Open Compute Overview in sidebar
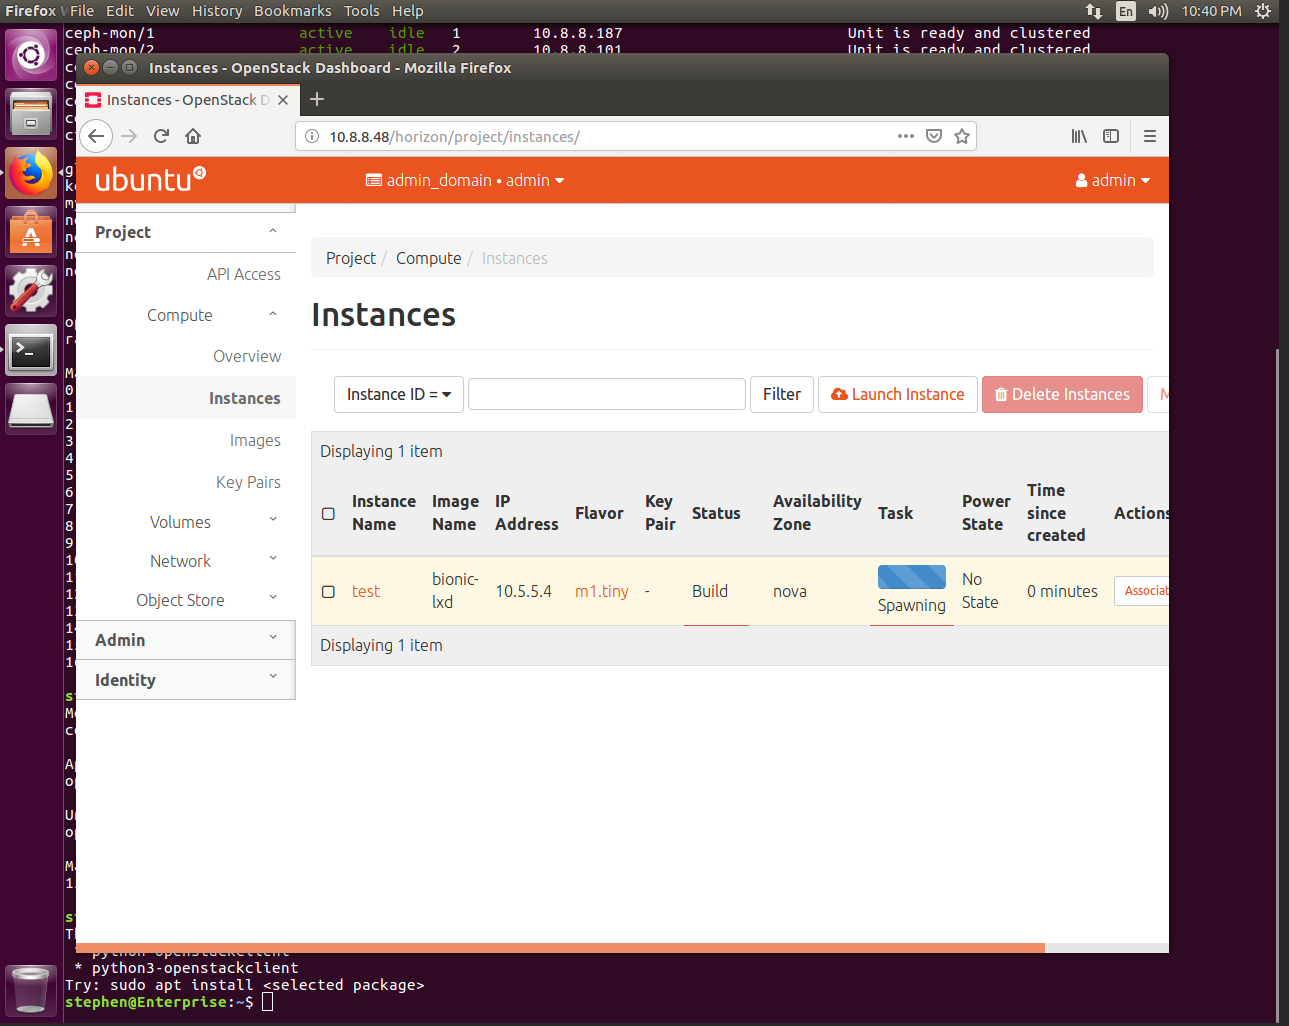This screenshot has height=1026, width=1289. [x=247, y=356]
